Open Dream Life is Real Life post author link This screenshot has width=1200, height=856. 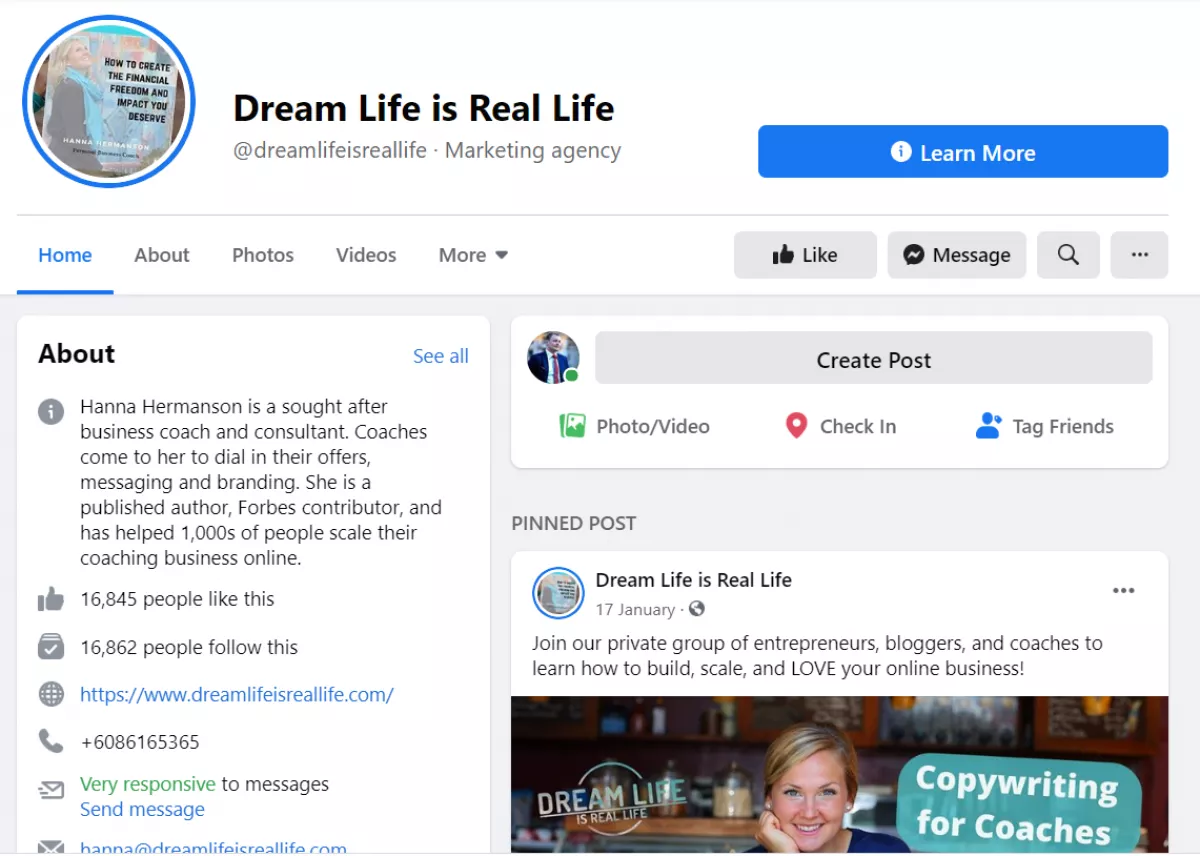tap(693, 580)
